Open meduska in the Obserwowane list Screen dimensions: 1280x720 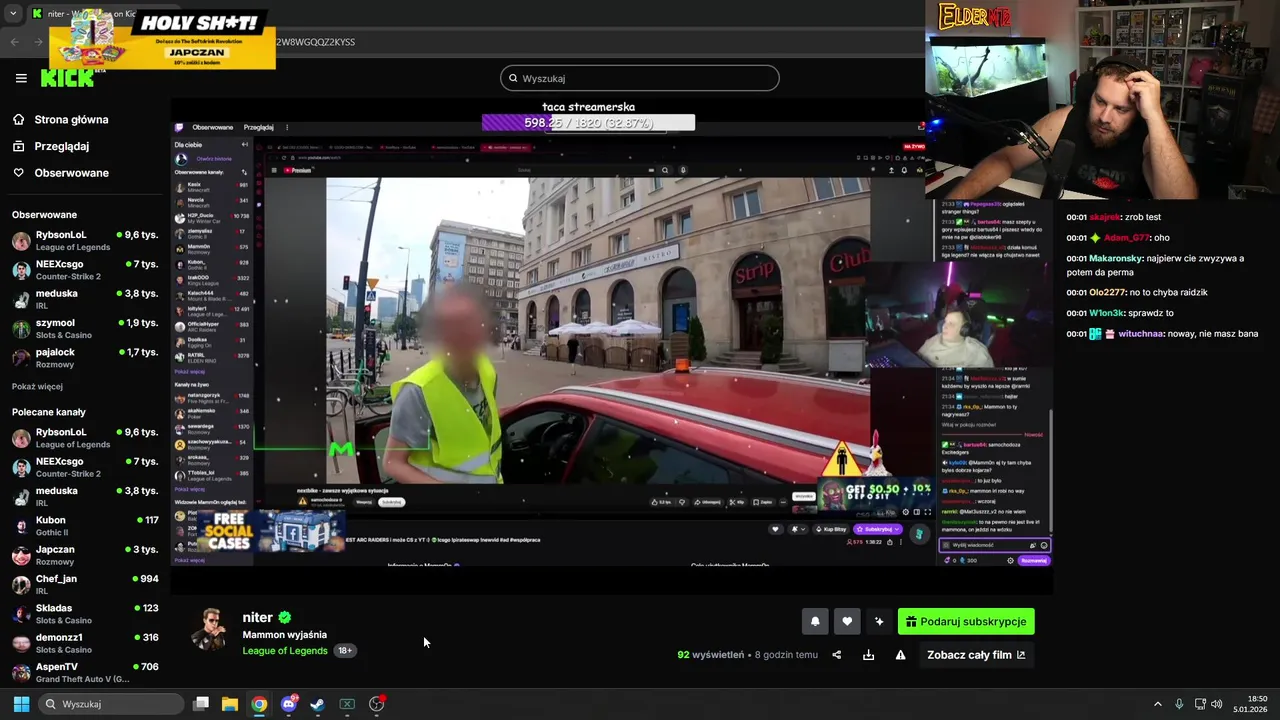coord(85,299)
